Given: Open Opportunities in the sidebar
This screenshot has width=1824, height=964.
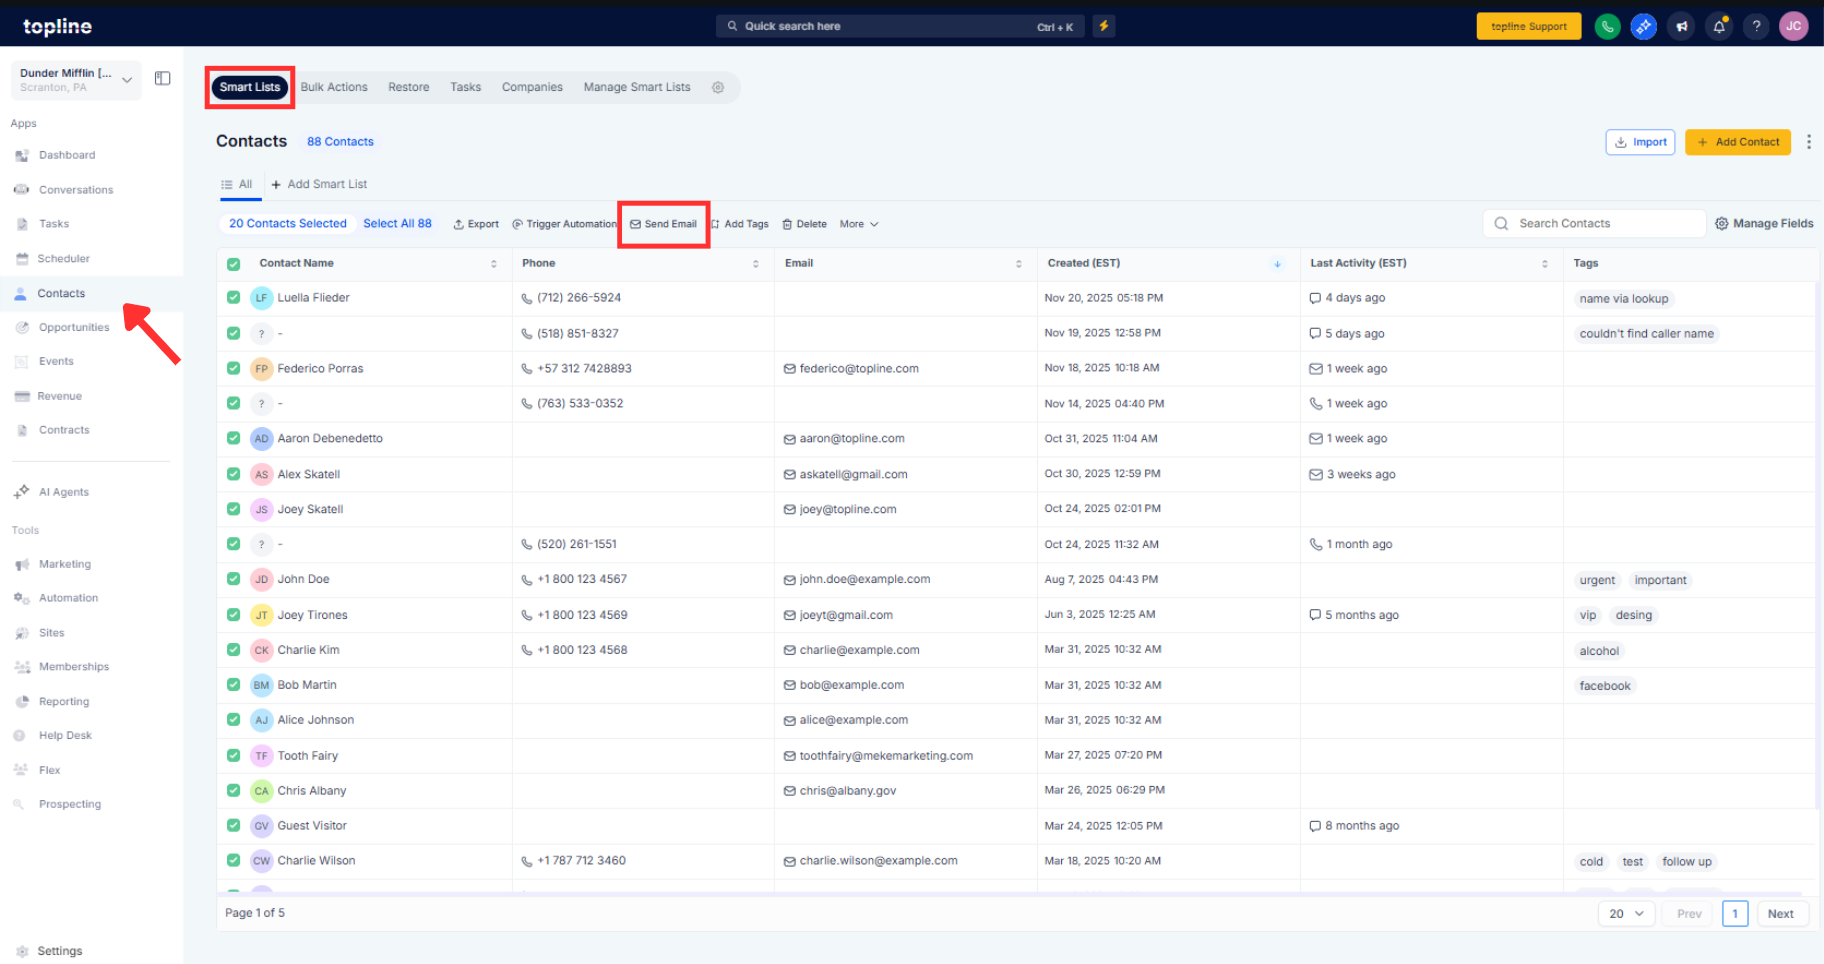Looking at the screenshot, I should [x=74, y=327].
